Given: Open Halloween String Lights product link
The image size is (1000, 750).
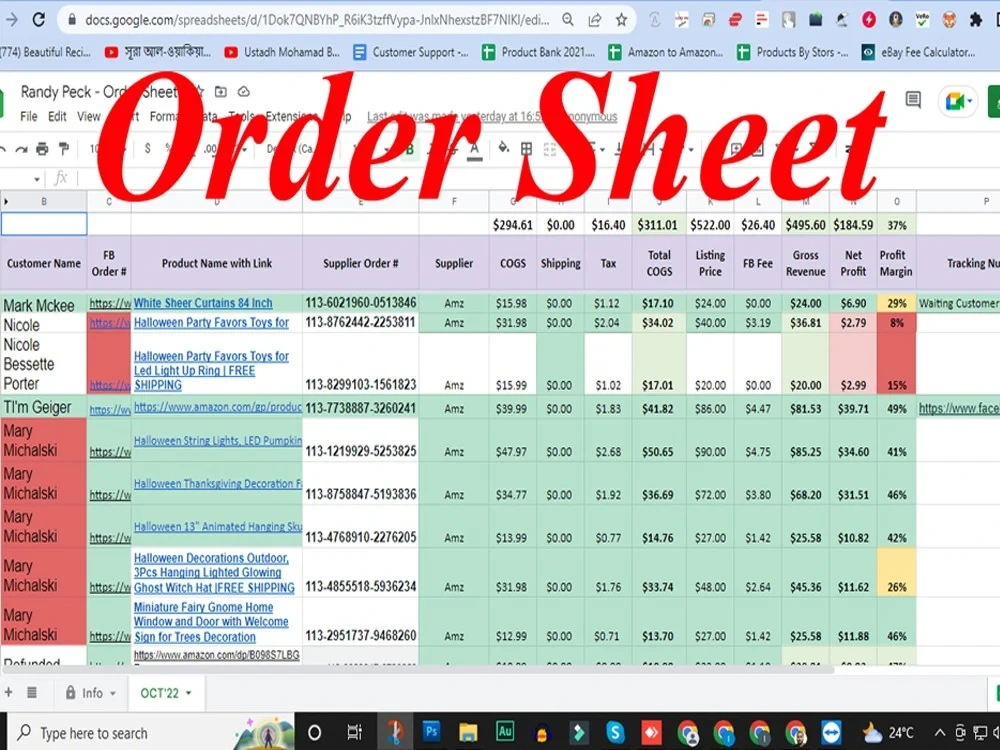Looking at the screenshot, I should click(217, 440).
